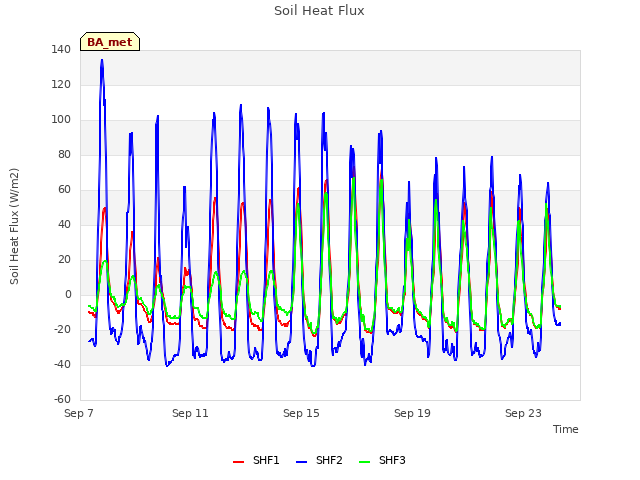
Task: Click the 120 y-axis tick label
Action: (61, 85)
